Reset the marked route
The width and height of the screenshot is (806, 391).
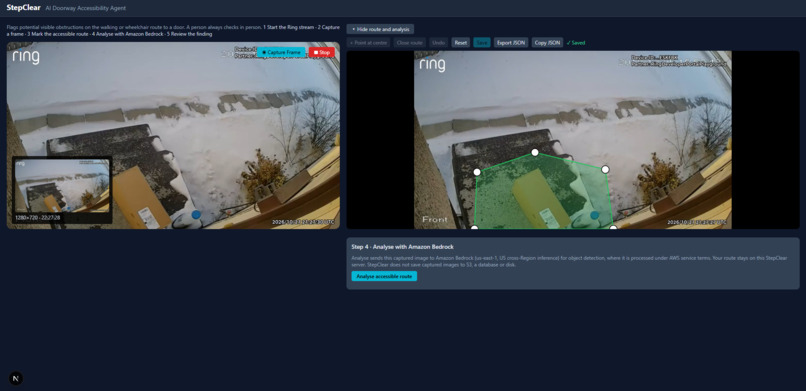tap(461, 43)
